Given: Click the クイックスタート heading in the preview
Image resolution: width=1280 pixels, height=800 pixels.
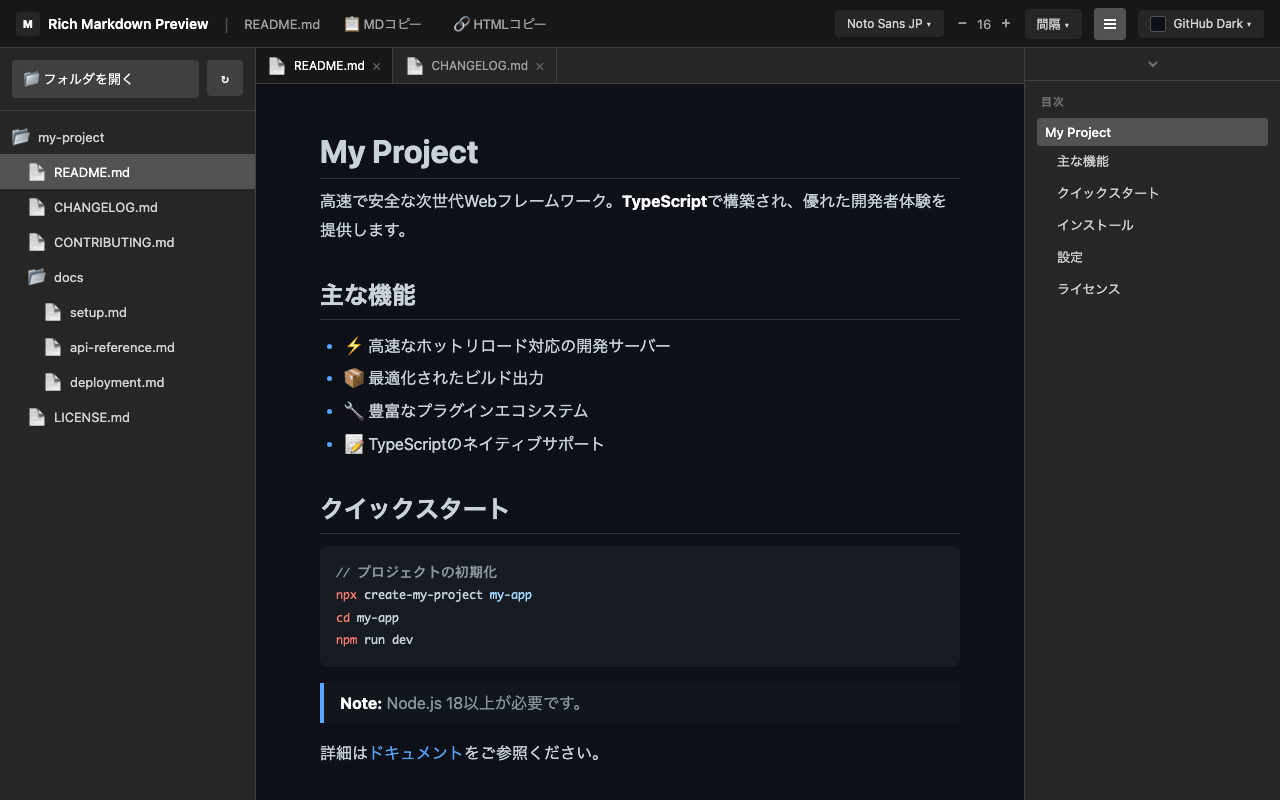Looking at the screenshot, I should click(415, 508).
